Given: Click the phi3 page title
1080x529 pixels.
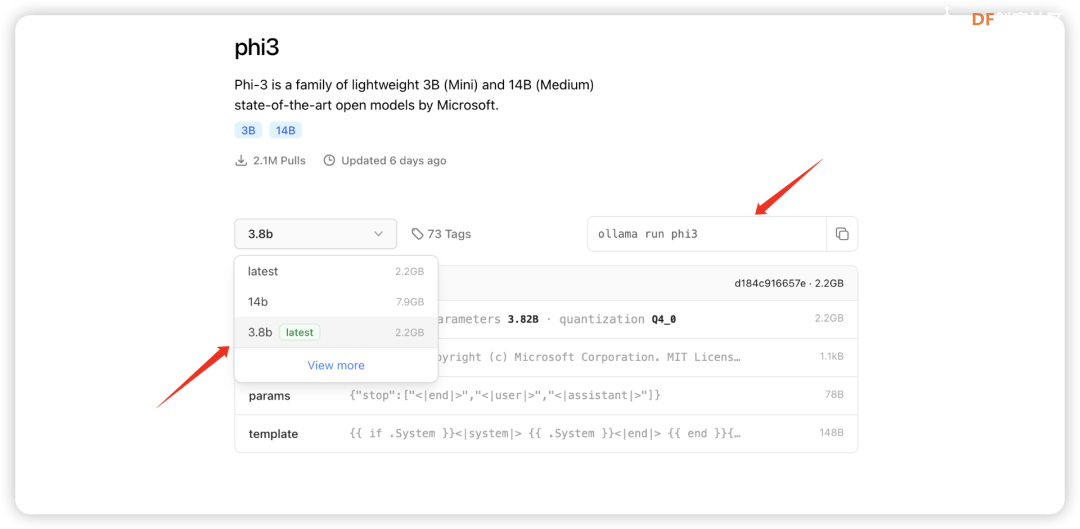Looking at the screenshot, I should tap(257, 48).
